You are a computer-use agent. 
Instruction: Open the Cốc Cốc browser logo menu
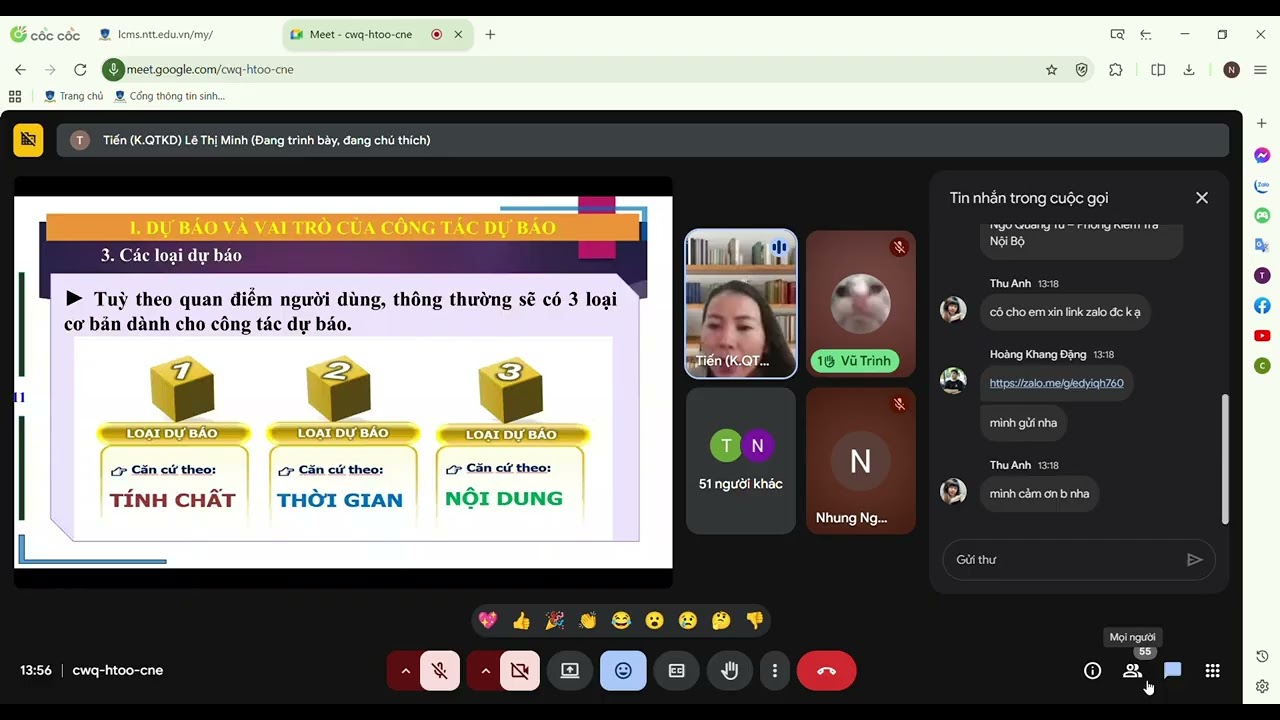45,34
